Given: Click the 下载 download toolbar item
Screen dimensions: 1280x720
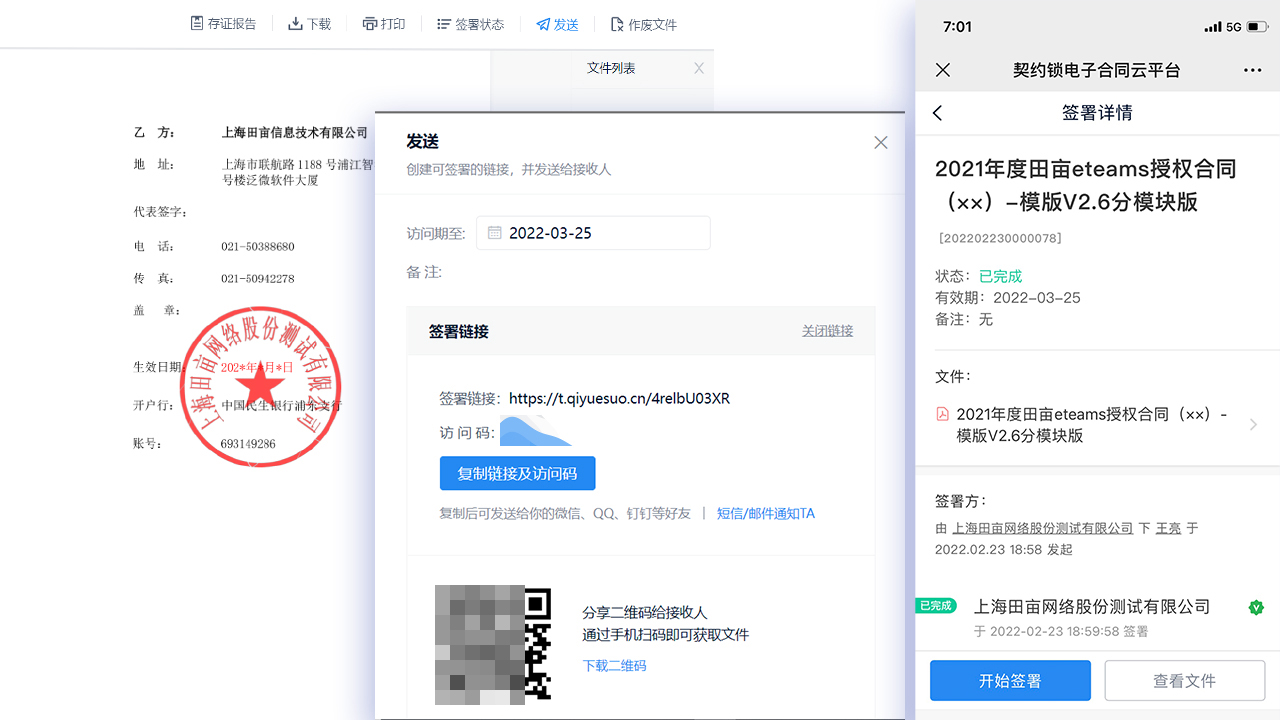Looking at the screenshot, I should (310, 24).
